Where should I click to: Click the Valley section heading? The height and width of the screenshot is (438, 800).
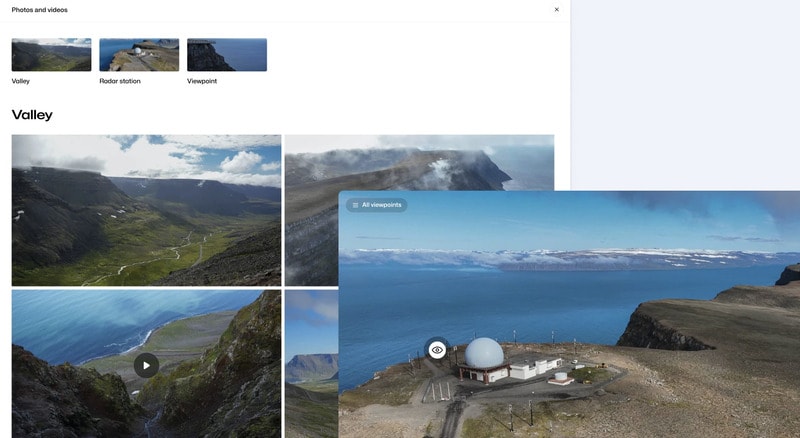point(32,115)
